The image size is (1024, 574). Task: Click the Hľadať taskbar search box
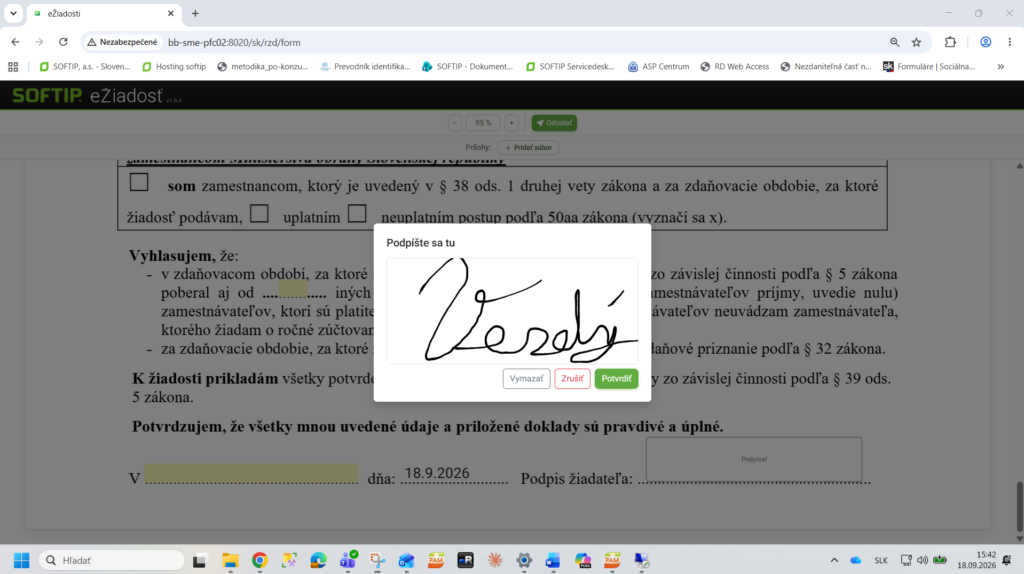pyautogui.click(x=112, y=560)
